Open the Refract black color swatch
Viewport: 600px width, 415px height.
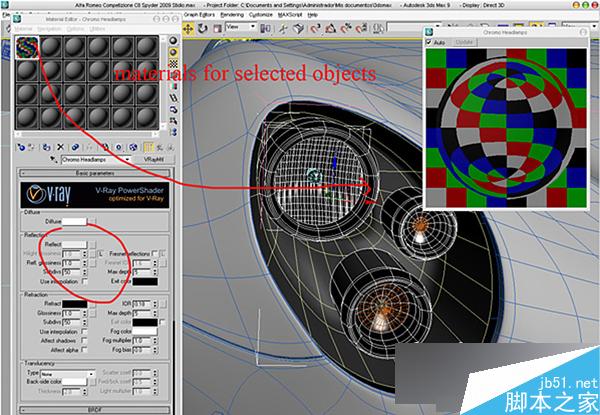[75, 304]
